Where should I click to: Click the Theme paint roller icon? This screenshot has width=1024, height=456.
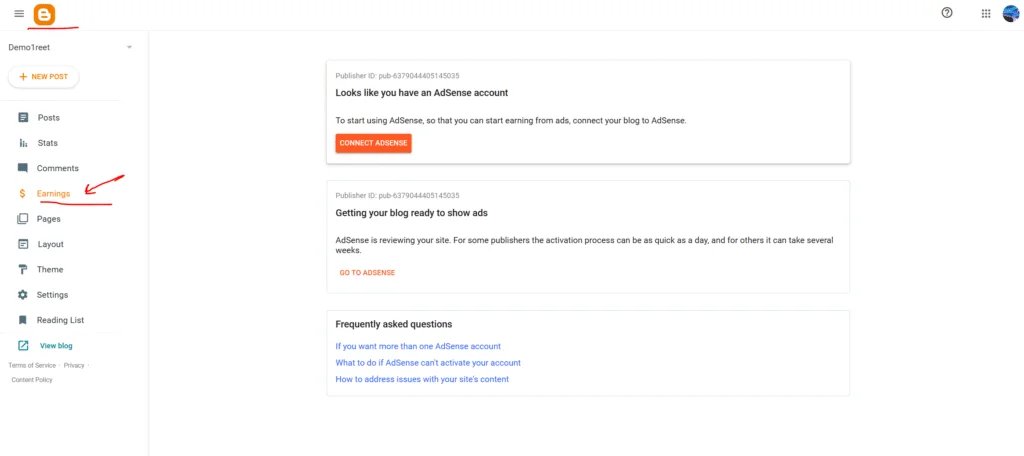pyautogui.click(x=23, y=270)
